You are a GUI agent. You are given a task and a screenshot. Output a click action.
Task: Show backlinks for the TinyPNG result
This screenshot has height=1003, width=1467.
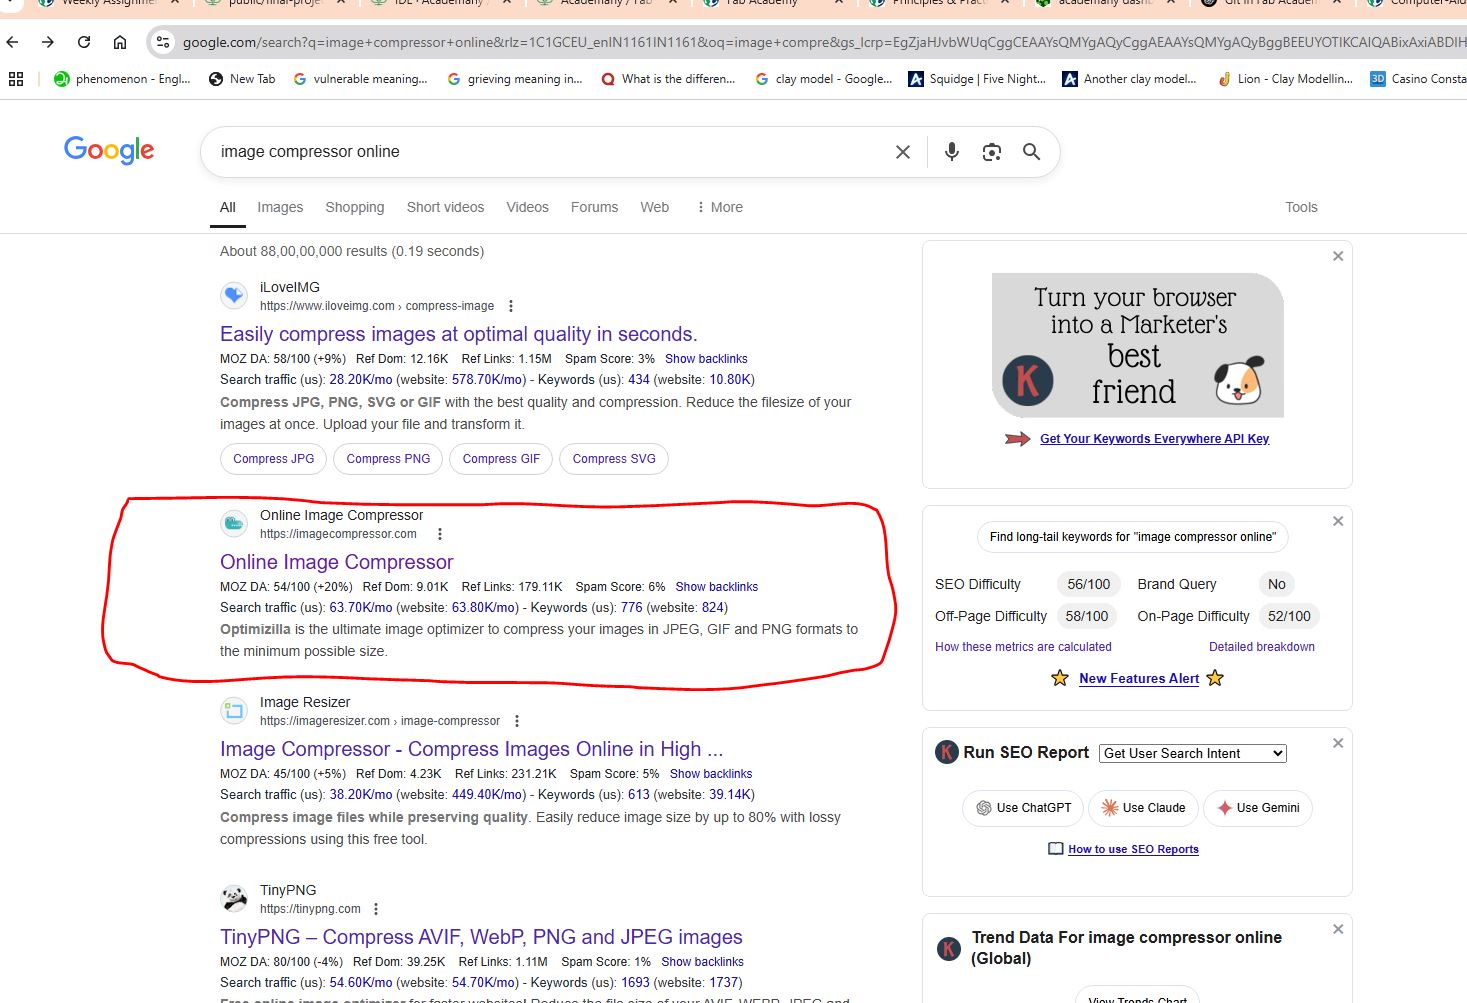(x=702, y=962)
